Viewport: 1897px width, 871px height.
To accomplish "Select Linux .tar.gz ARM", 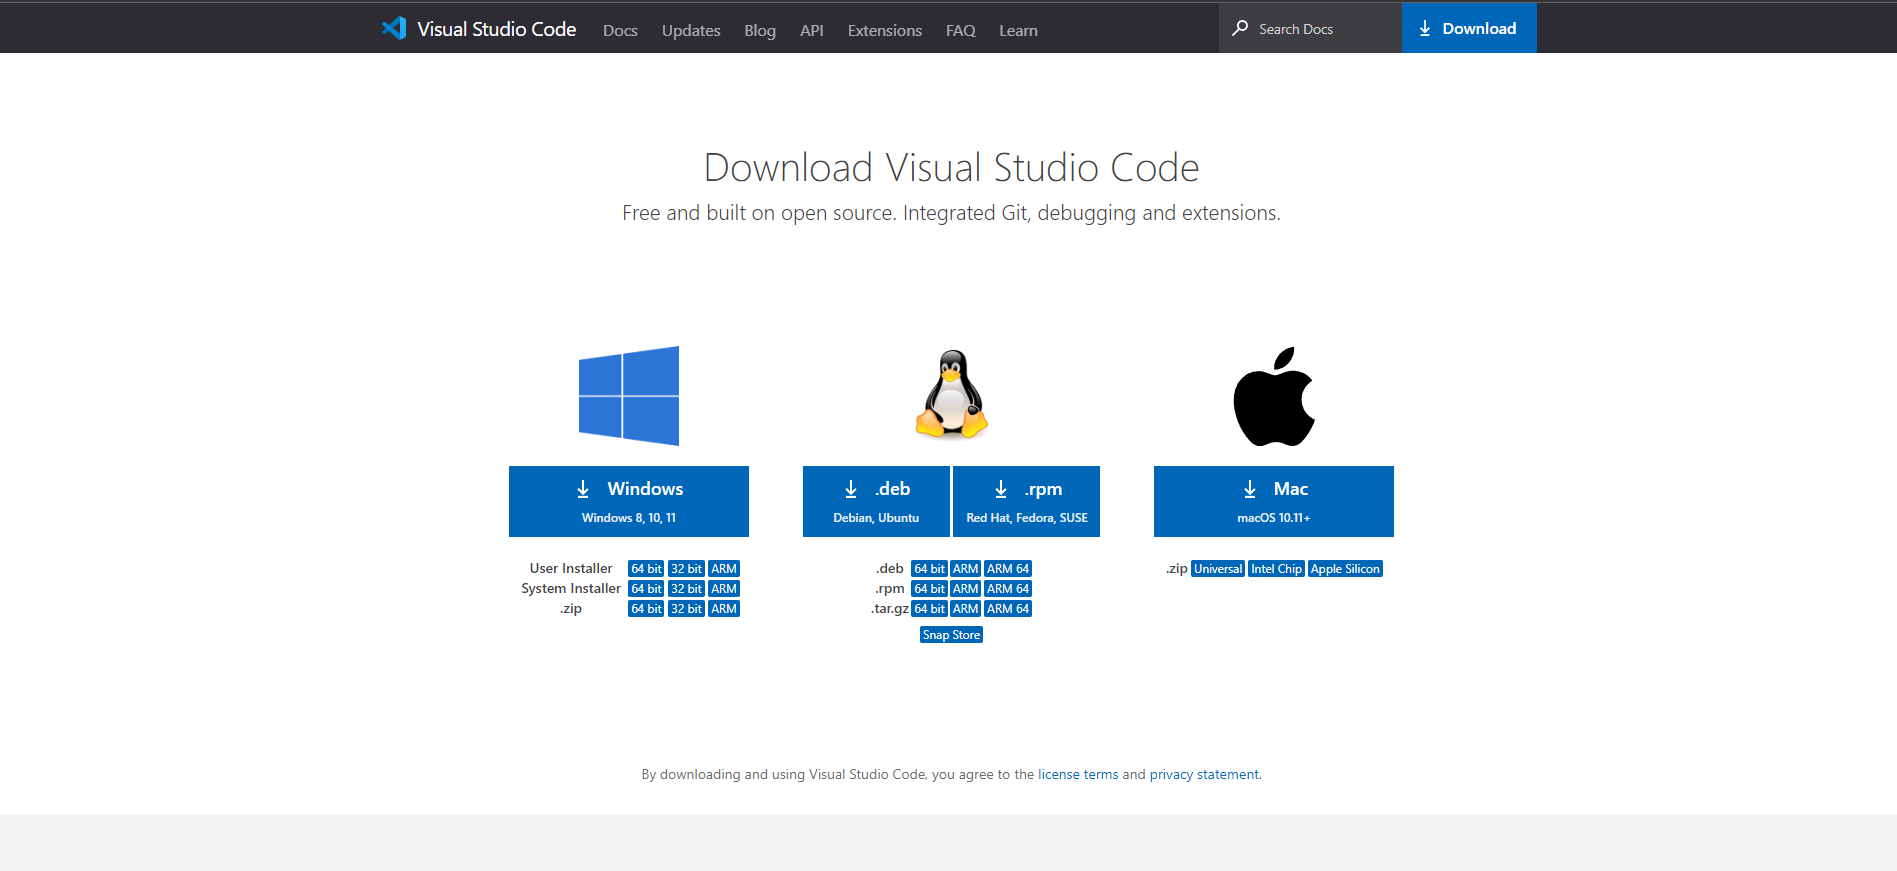I will pyautogui.click(x=966, y=609).
